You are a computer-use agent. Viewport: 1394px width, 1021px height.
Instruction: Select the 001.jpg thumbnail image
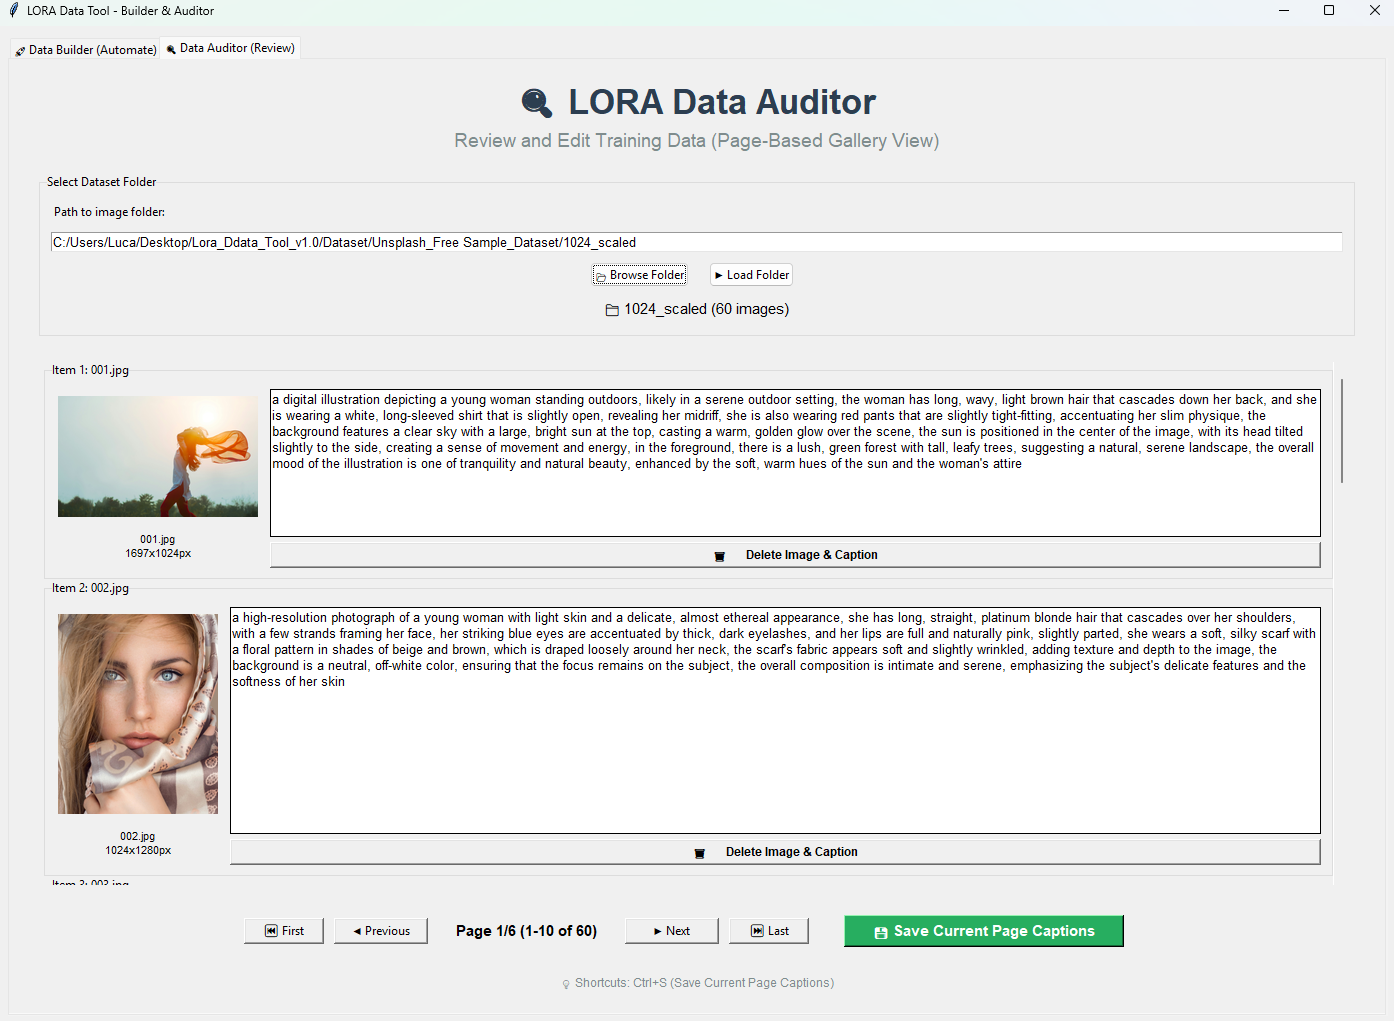158,456
